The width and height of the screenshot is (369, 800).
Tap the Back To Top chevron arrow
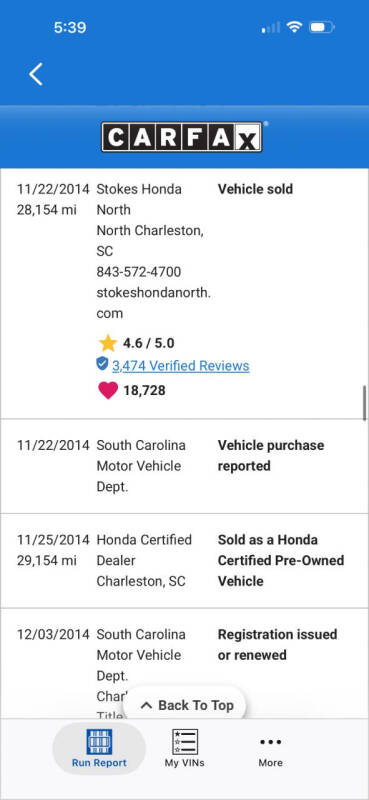(146, 706)
